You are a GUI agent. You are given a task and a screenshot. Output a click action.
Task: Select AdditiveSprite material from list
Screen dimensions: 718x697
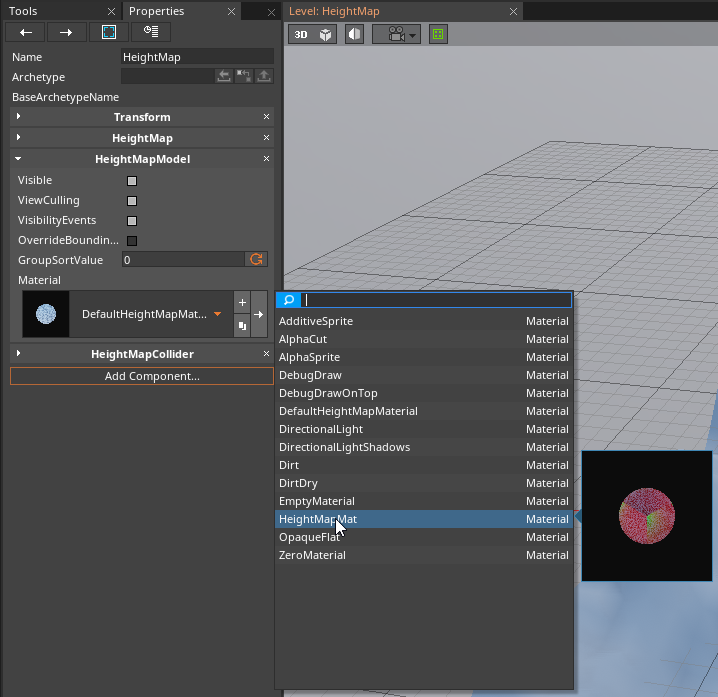424,321
